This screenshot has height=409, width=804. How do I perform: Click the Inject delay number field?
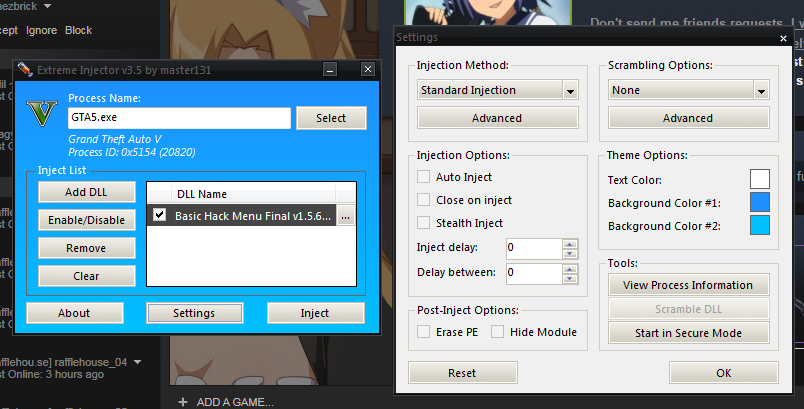coord(534,249)
